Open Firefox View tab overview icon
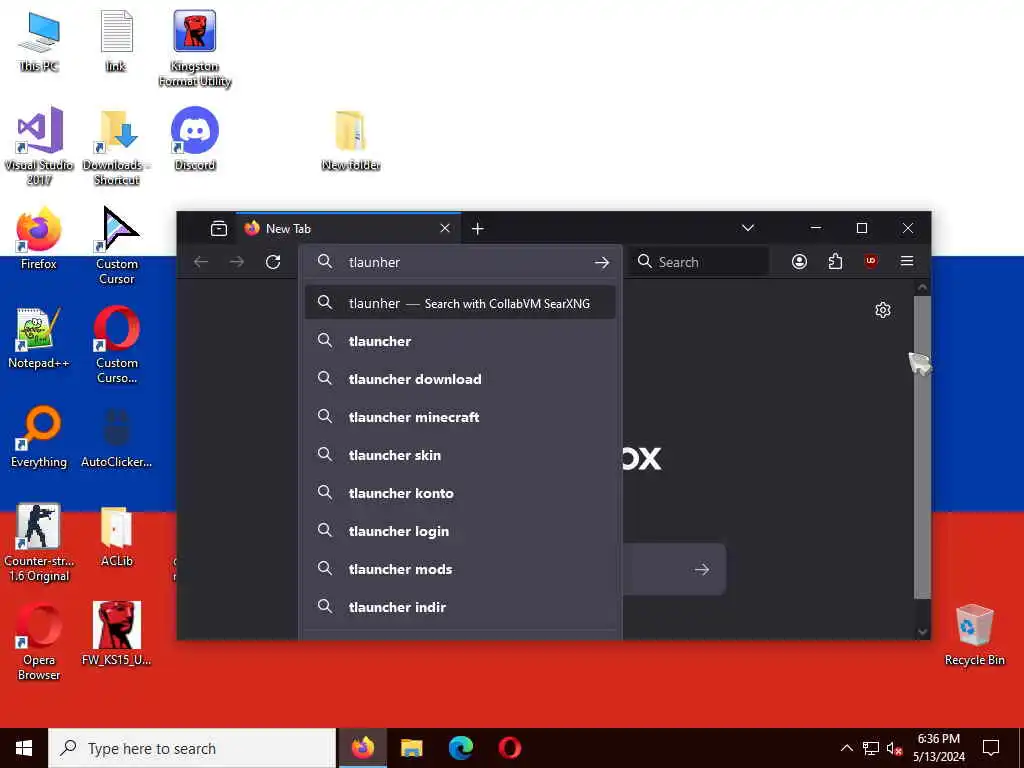 point(219,229)
